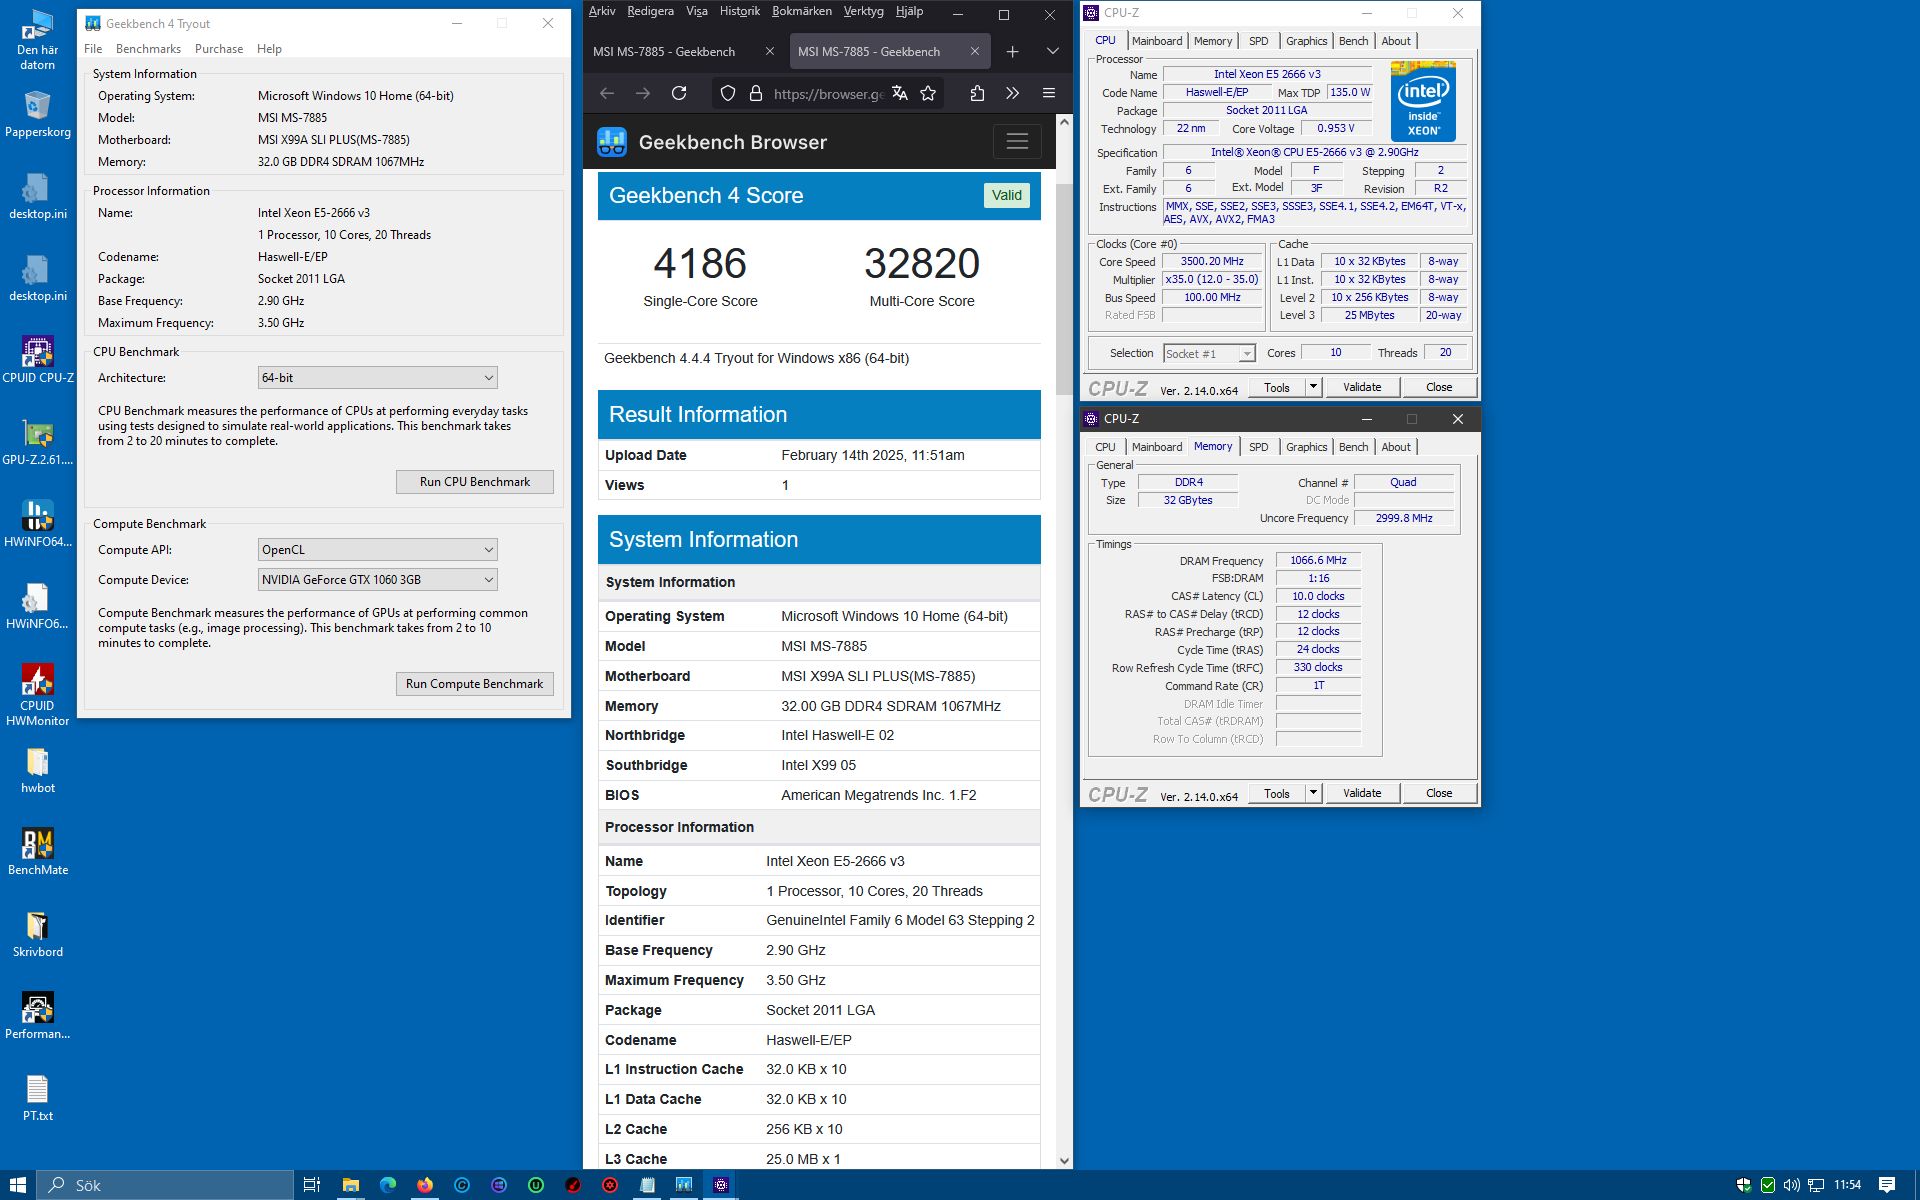Open Task View on the taskbar
Viewport: 1920px width, 1200px height.
click(x=312, y=1185)
